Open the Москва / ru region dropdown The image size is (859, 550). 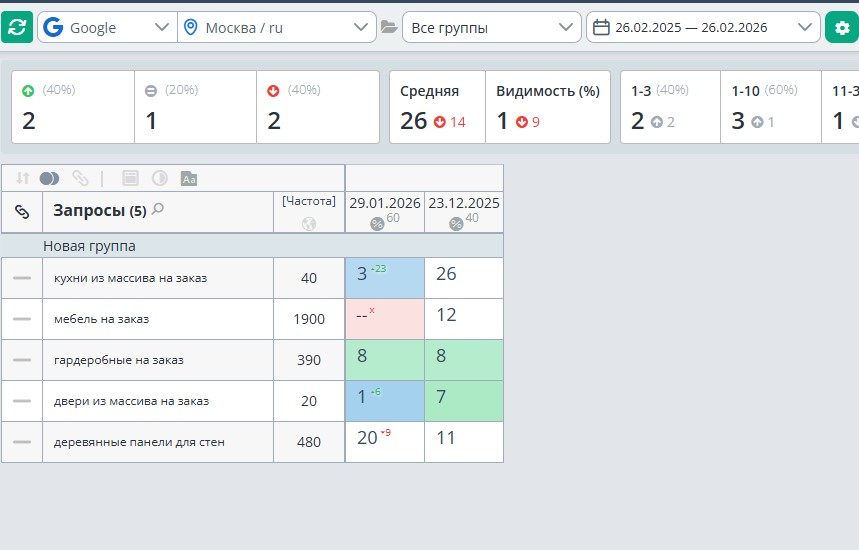tap(277, 27)
